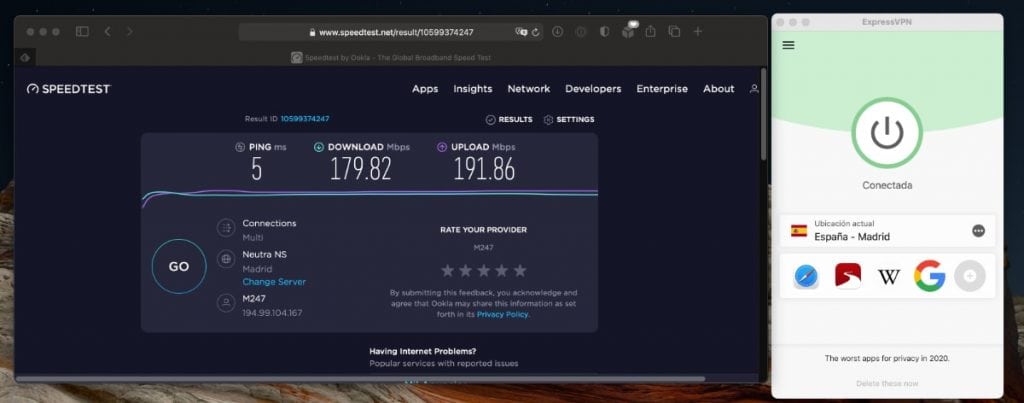Screen dimensions: 1024x403
Task: Click the half-shield privacy report icon
Action: tap(605, 31)
